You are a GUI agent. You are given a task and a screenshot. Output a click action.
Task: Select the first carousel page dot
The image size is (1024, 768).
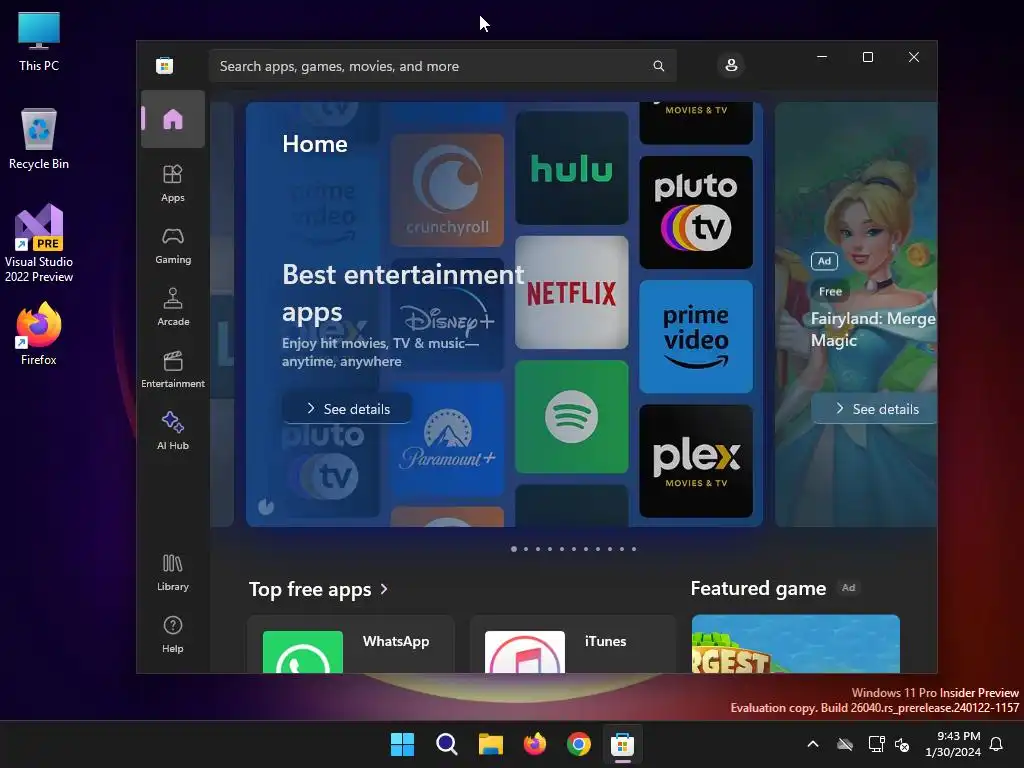click(x=514, y=549)
